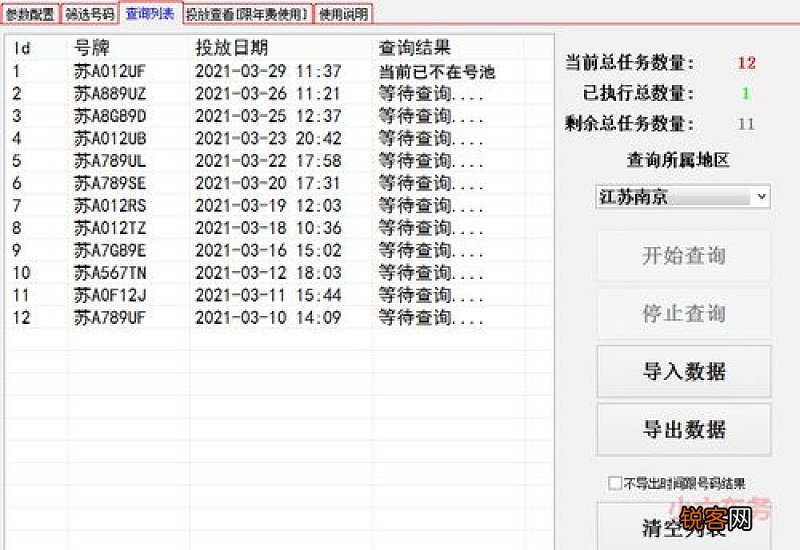Click date 2021-03-11 15:44
This screenshot has width=800, height=550.
[268, 295]
